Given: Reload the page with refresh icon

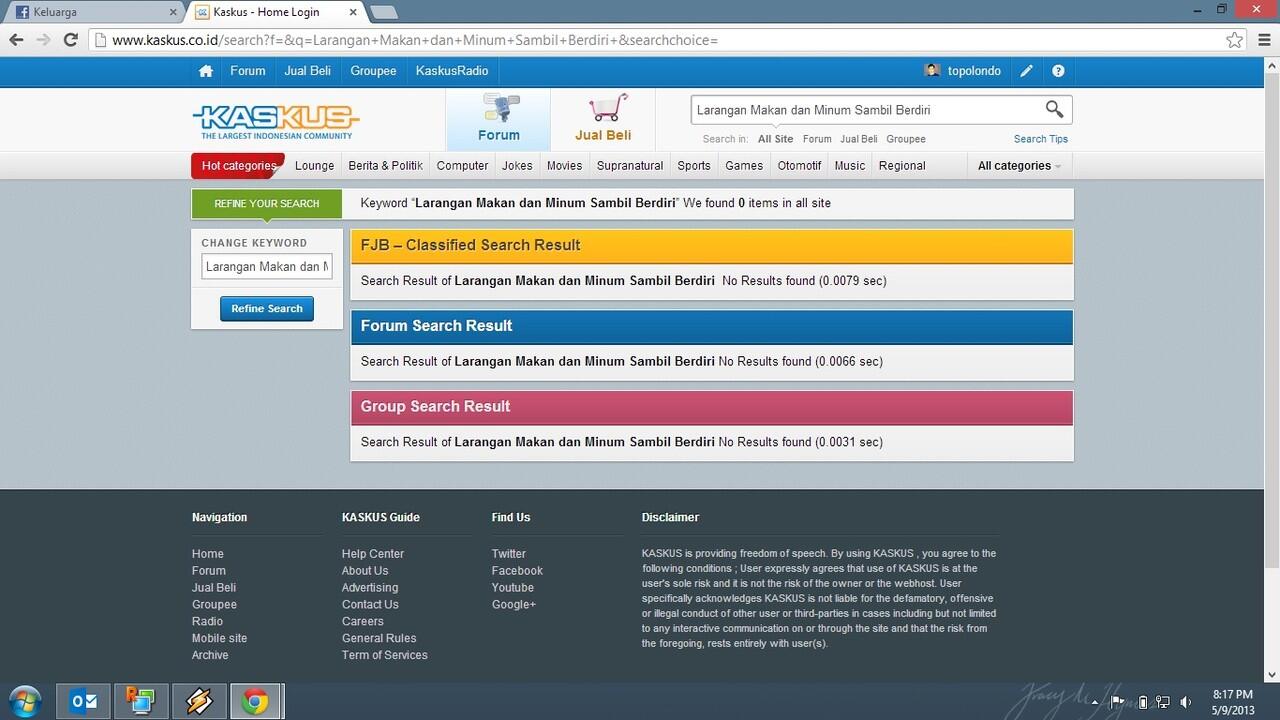Looking at the screenshot, I should click(70, 40).
